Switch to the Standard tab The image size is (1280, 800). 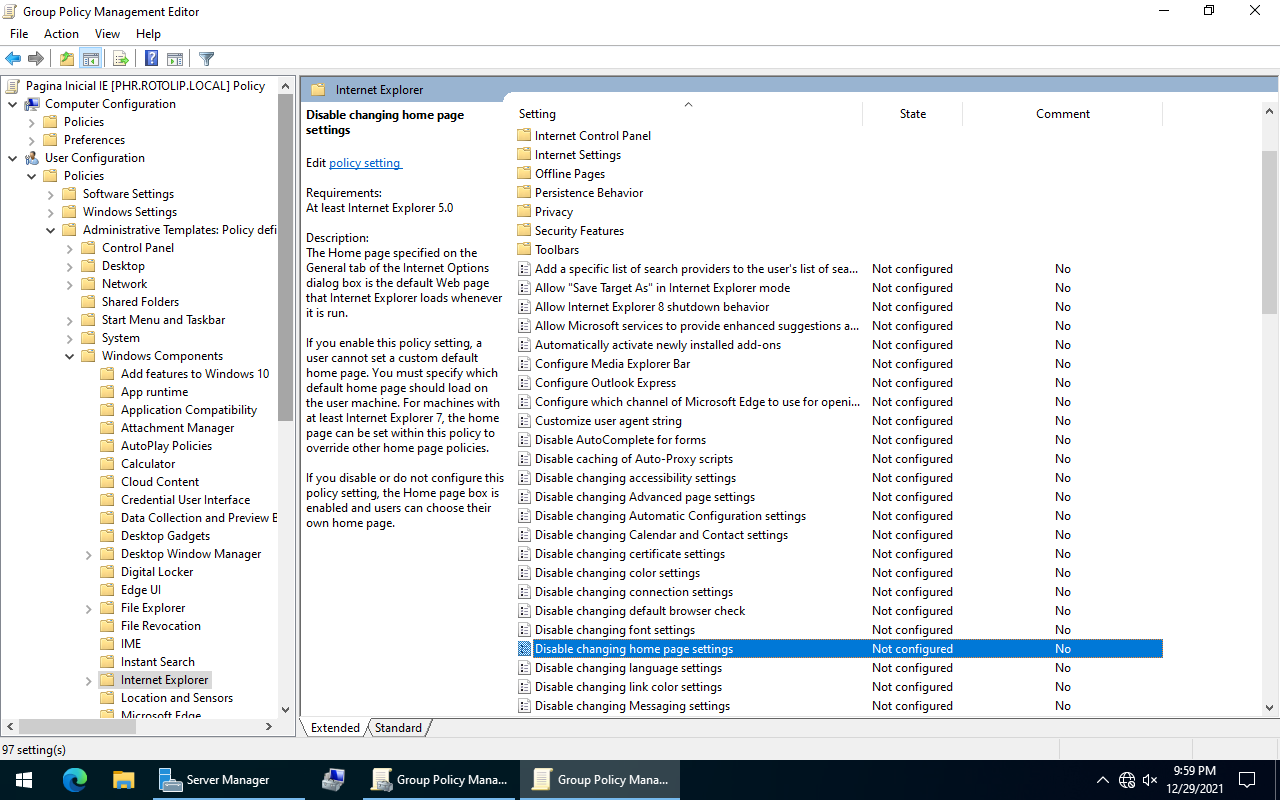pos(398,728)
